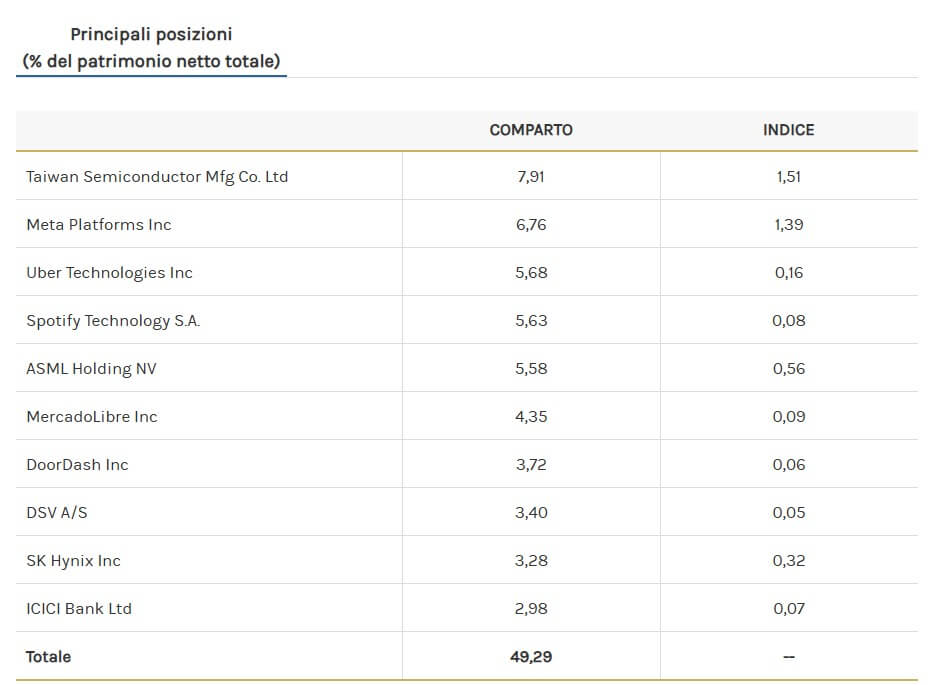Click the 7,91 COMPARTO value
This screenshot has width=934, height=685.
click(531, 176)
